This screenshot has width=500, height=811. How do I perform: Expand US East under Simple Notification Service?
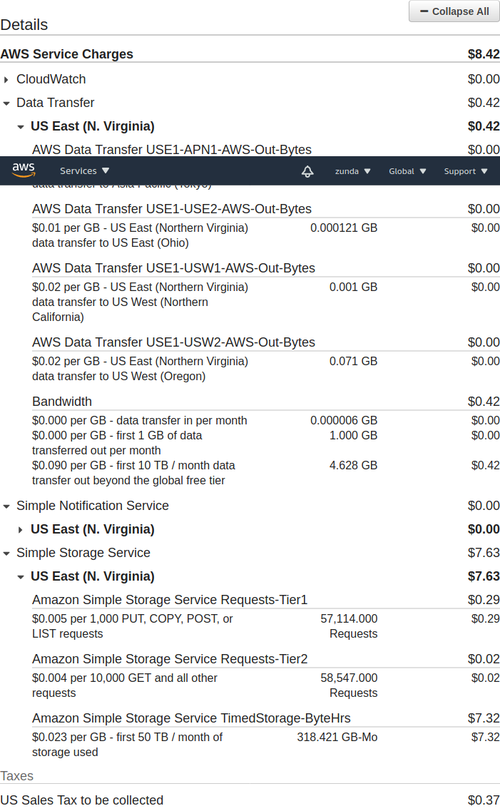pyautogui.click(x=21, y=530)
